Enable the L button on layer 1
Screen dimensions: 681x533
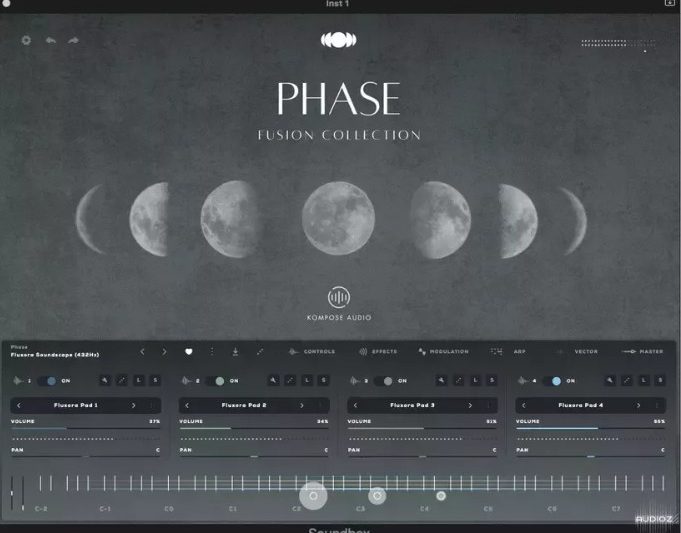139,381
